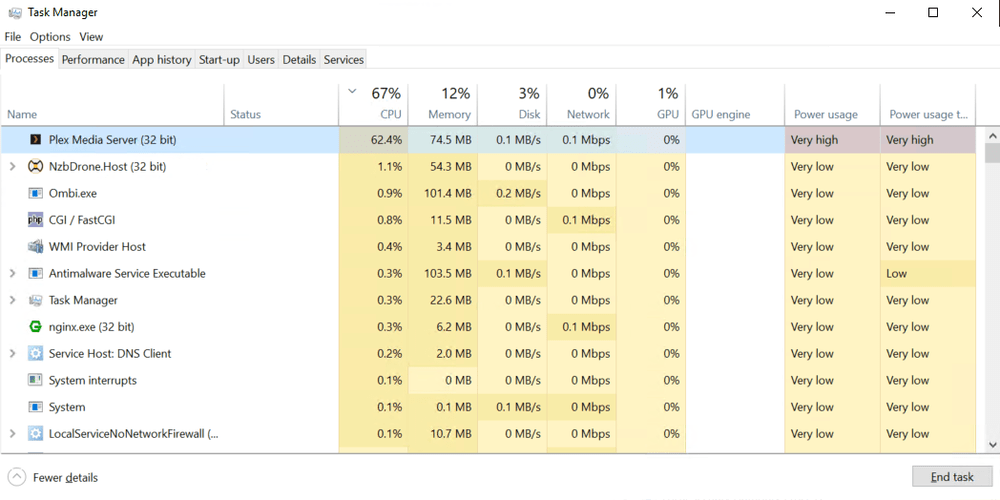Click the Very high power usage for Plex

[x=814, y=140]
